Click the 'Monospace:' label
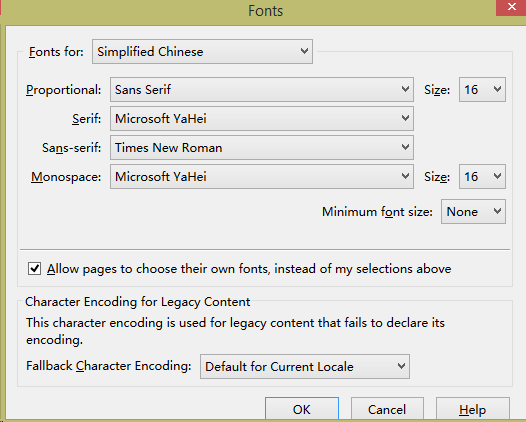Viewport: 526px width, 422px height. point(66,177)
